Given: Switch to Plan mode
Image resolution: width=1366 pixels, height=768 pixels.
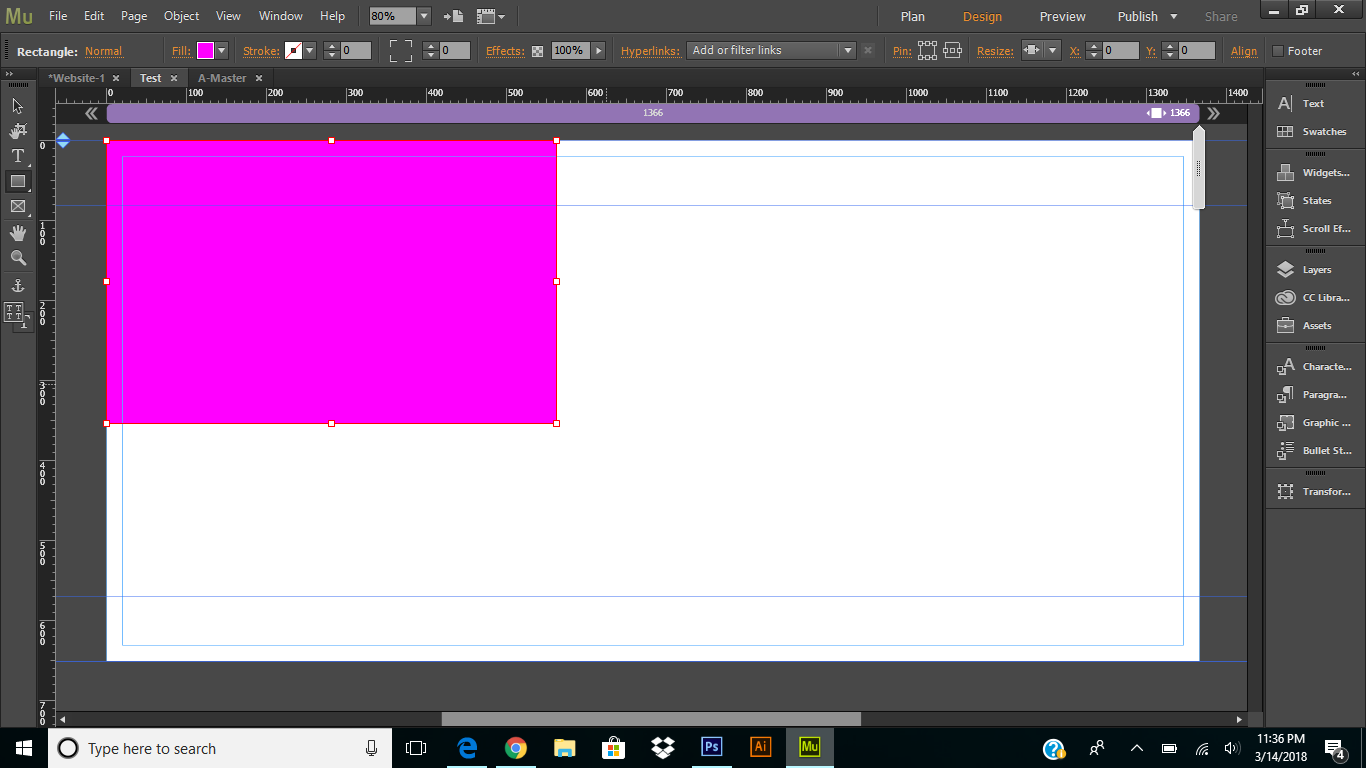Looking at the screenshot, I should click(x=912, y=16).
